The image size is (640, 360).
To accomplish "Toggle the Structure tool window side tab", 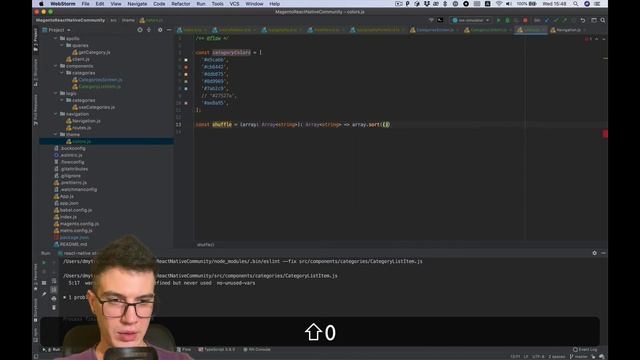I will (x=36, y=72).
